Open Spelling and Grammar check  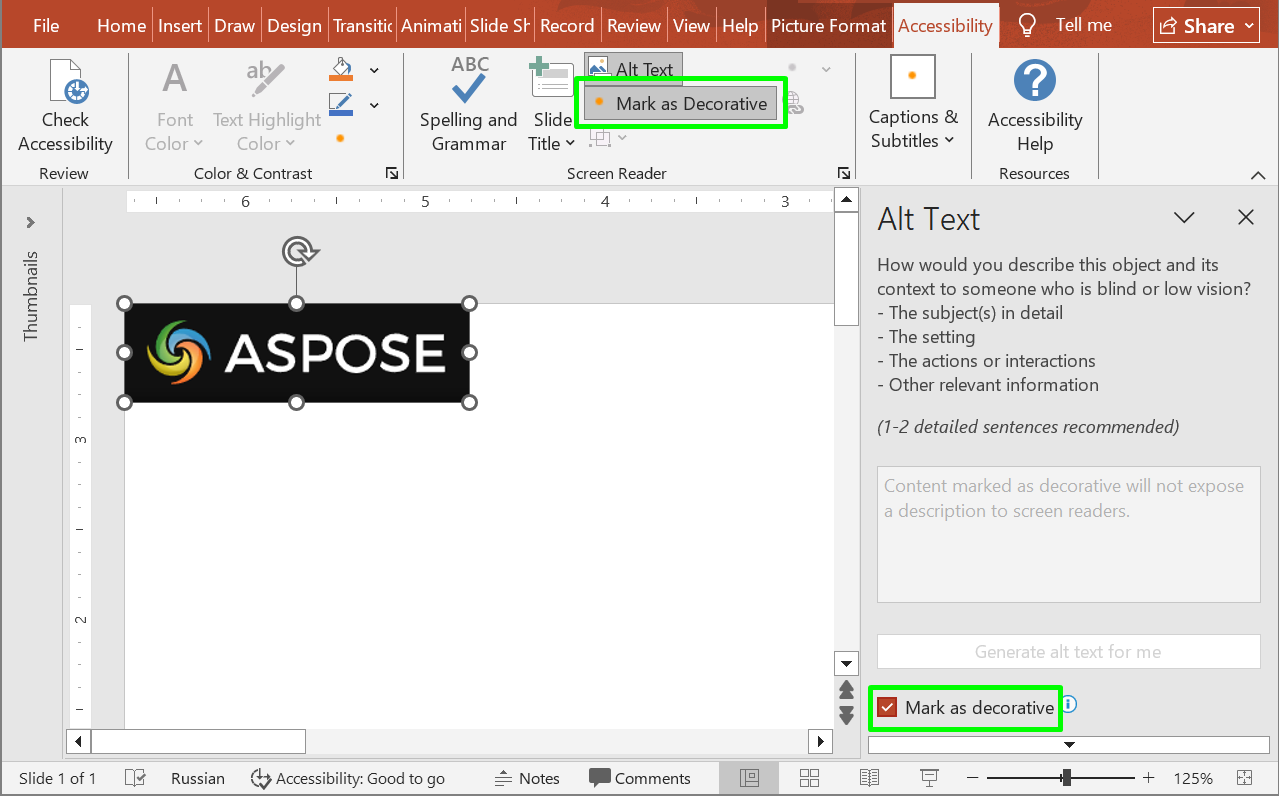pos(468,107)
